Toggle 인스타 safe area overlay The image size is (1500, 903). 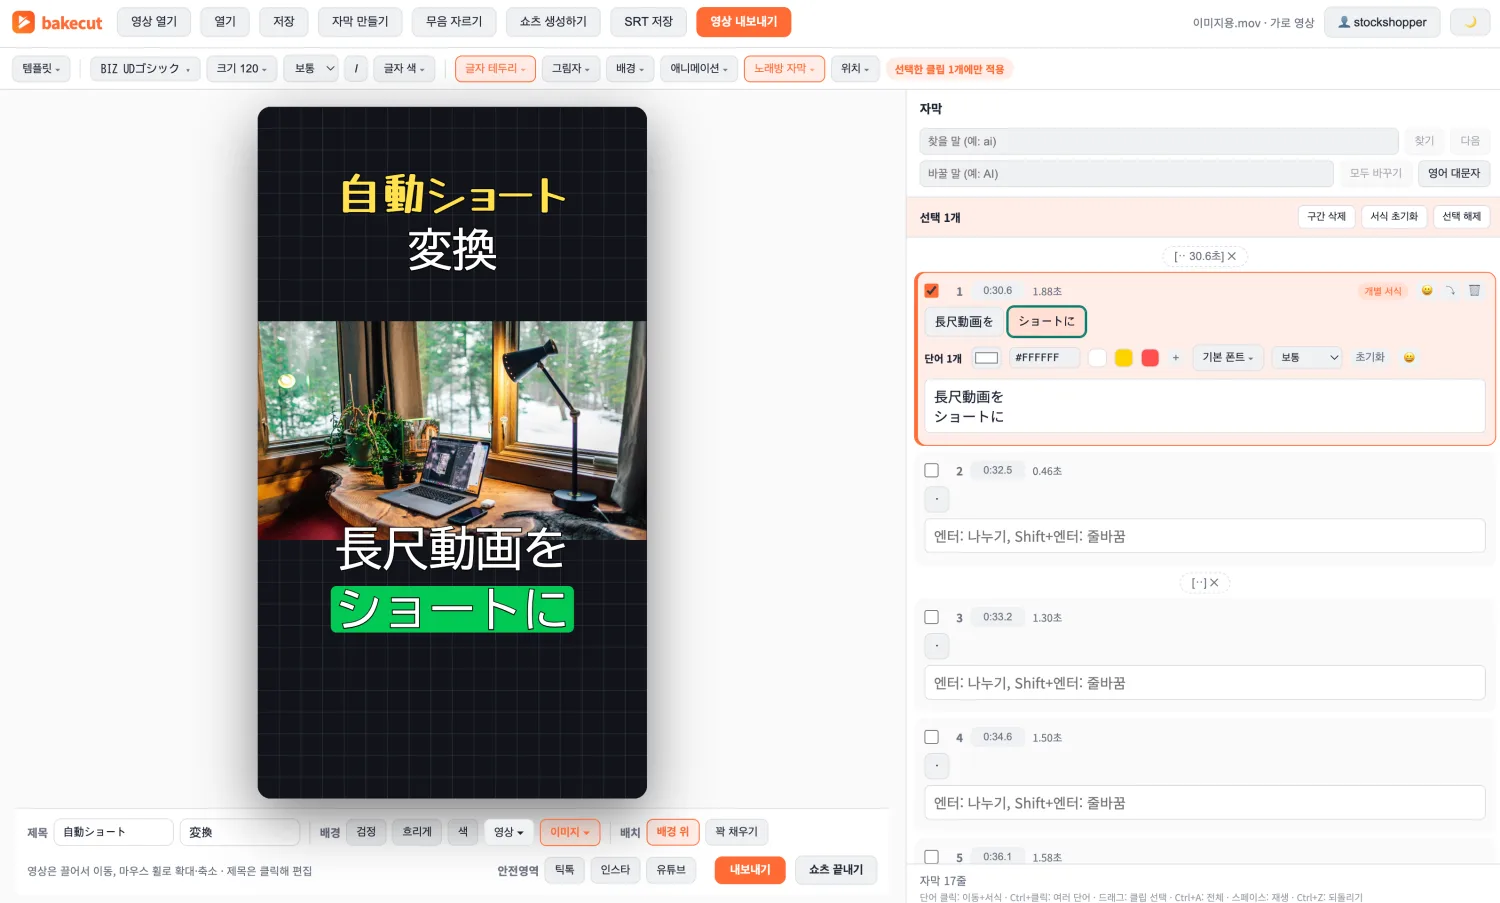(615, 870)
